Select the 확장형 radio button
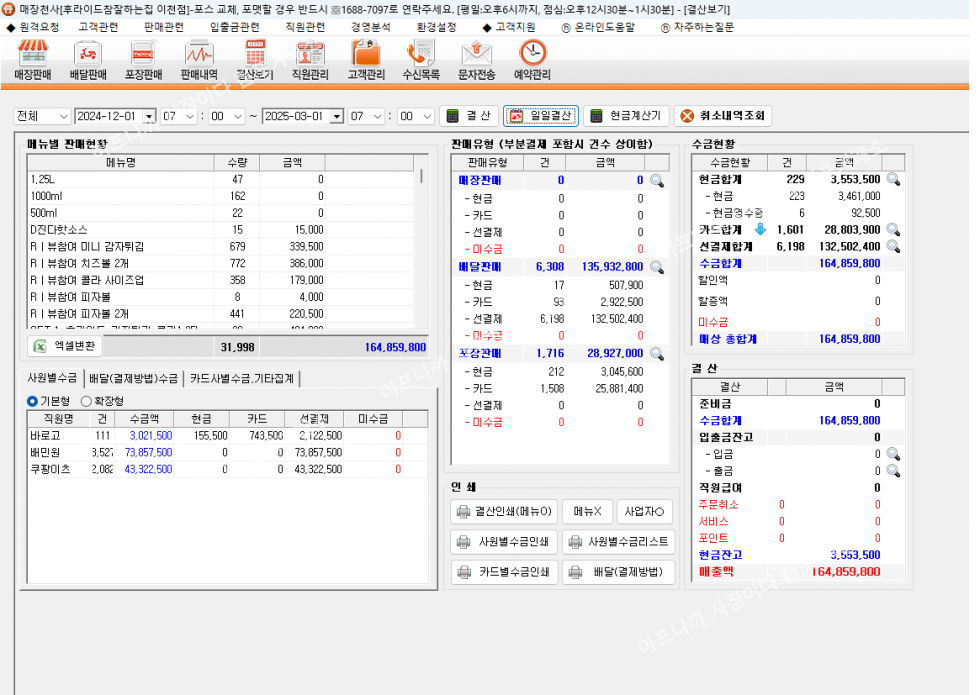This screenshot has width=980, height=695. coord(85,400)
